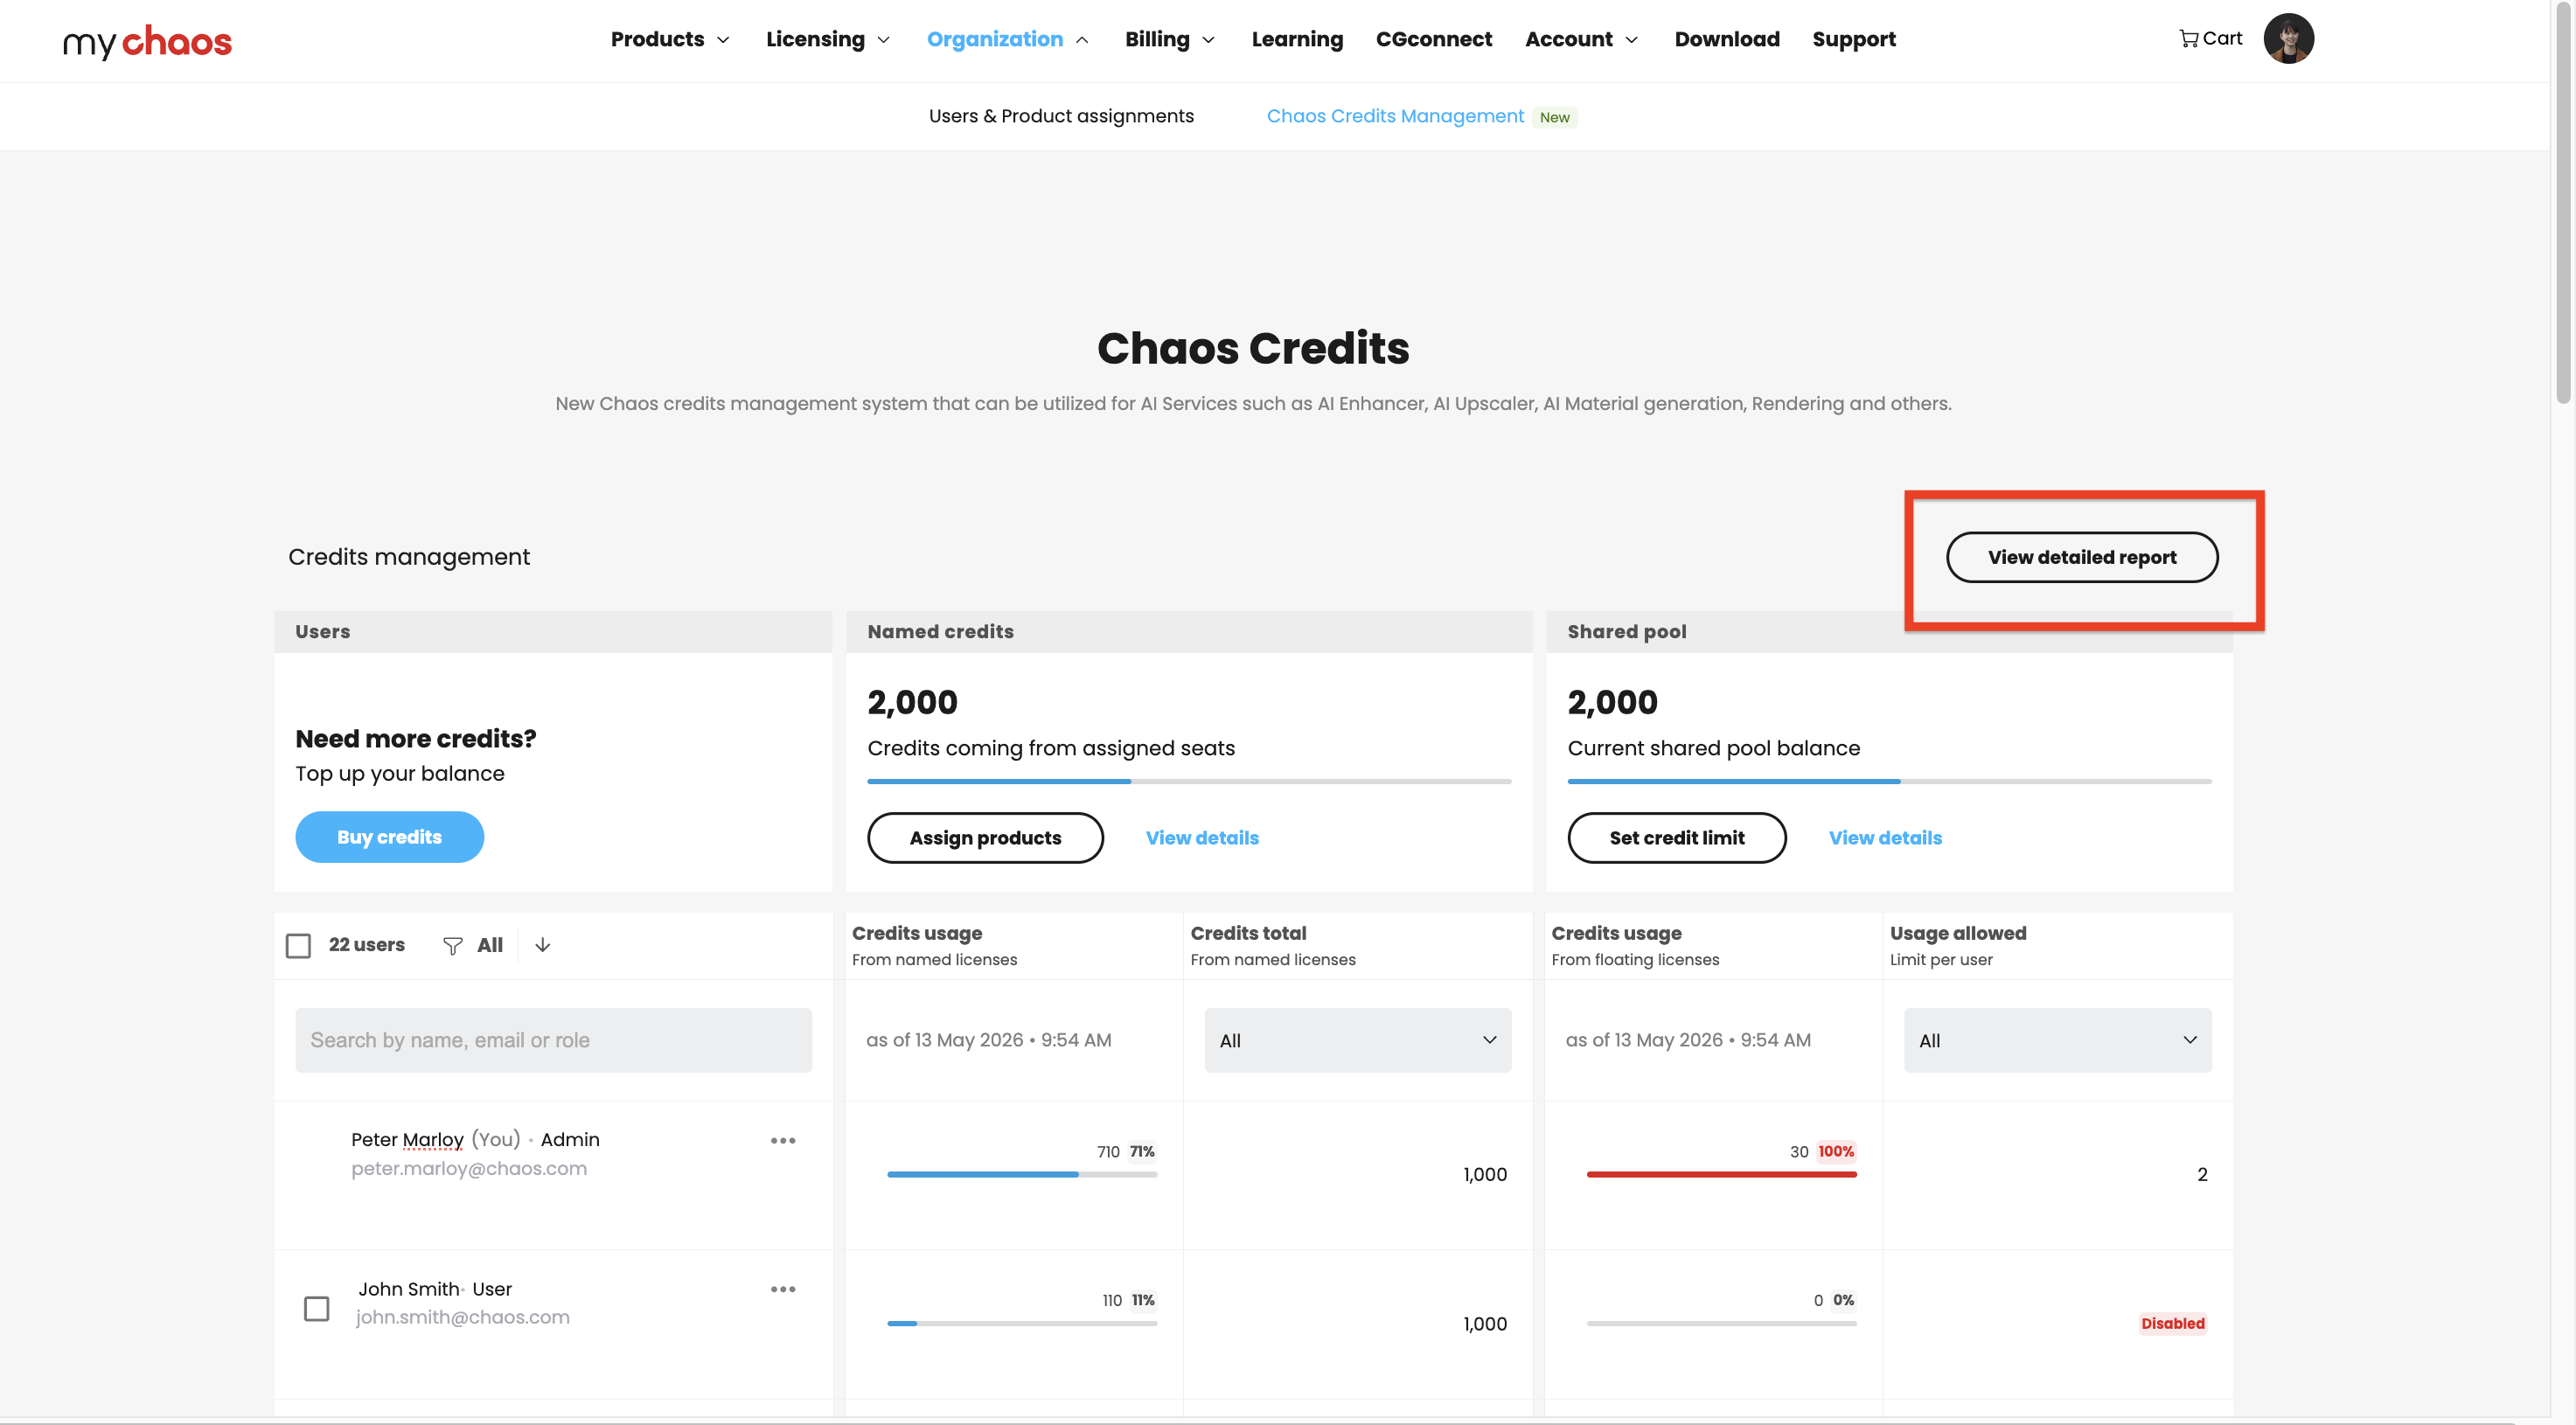This screenshot has height=1425, width=2576.
Task: Click Peter Marloy's 71% named usage bar
Action: point(1022,1174)
